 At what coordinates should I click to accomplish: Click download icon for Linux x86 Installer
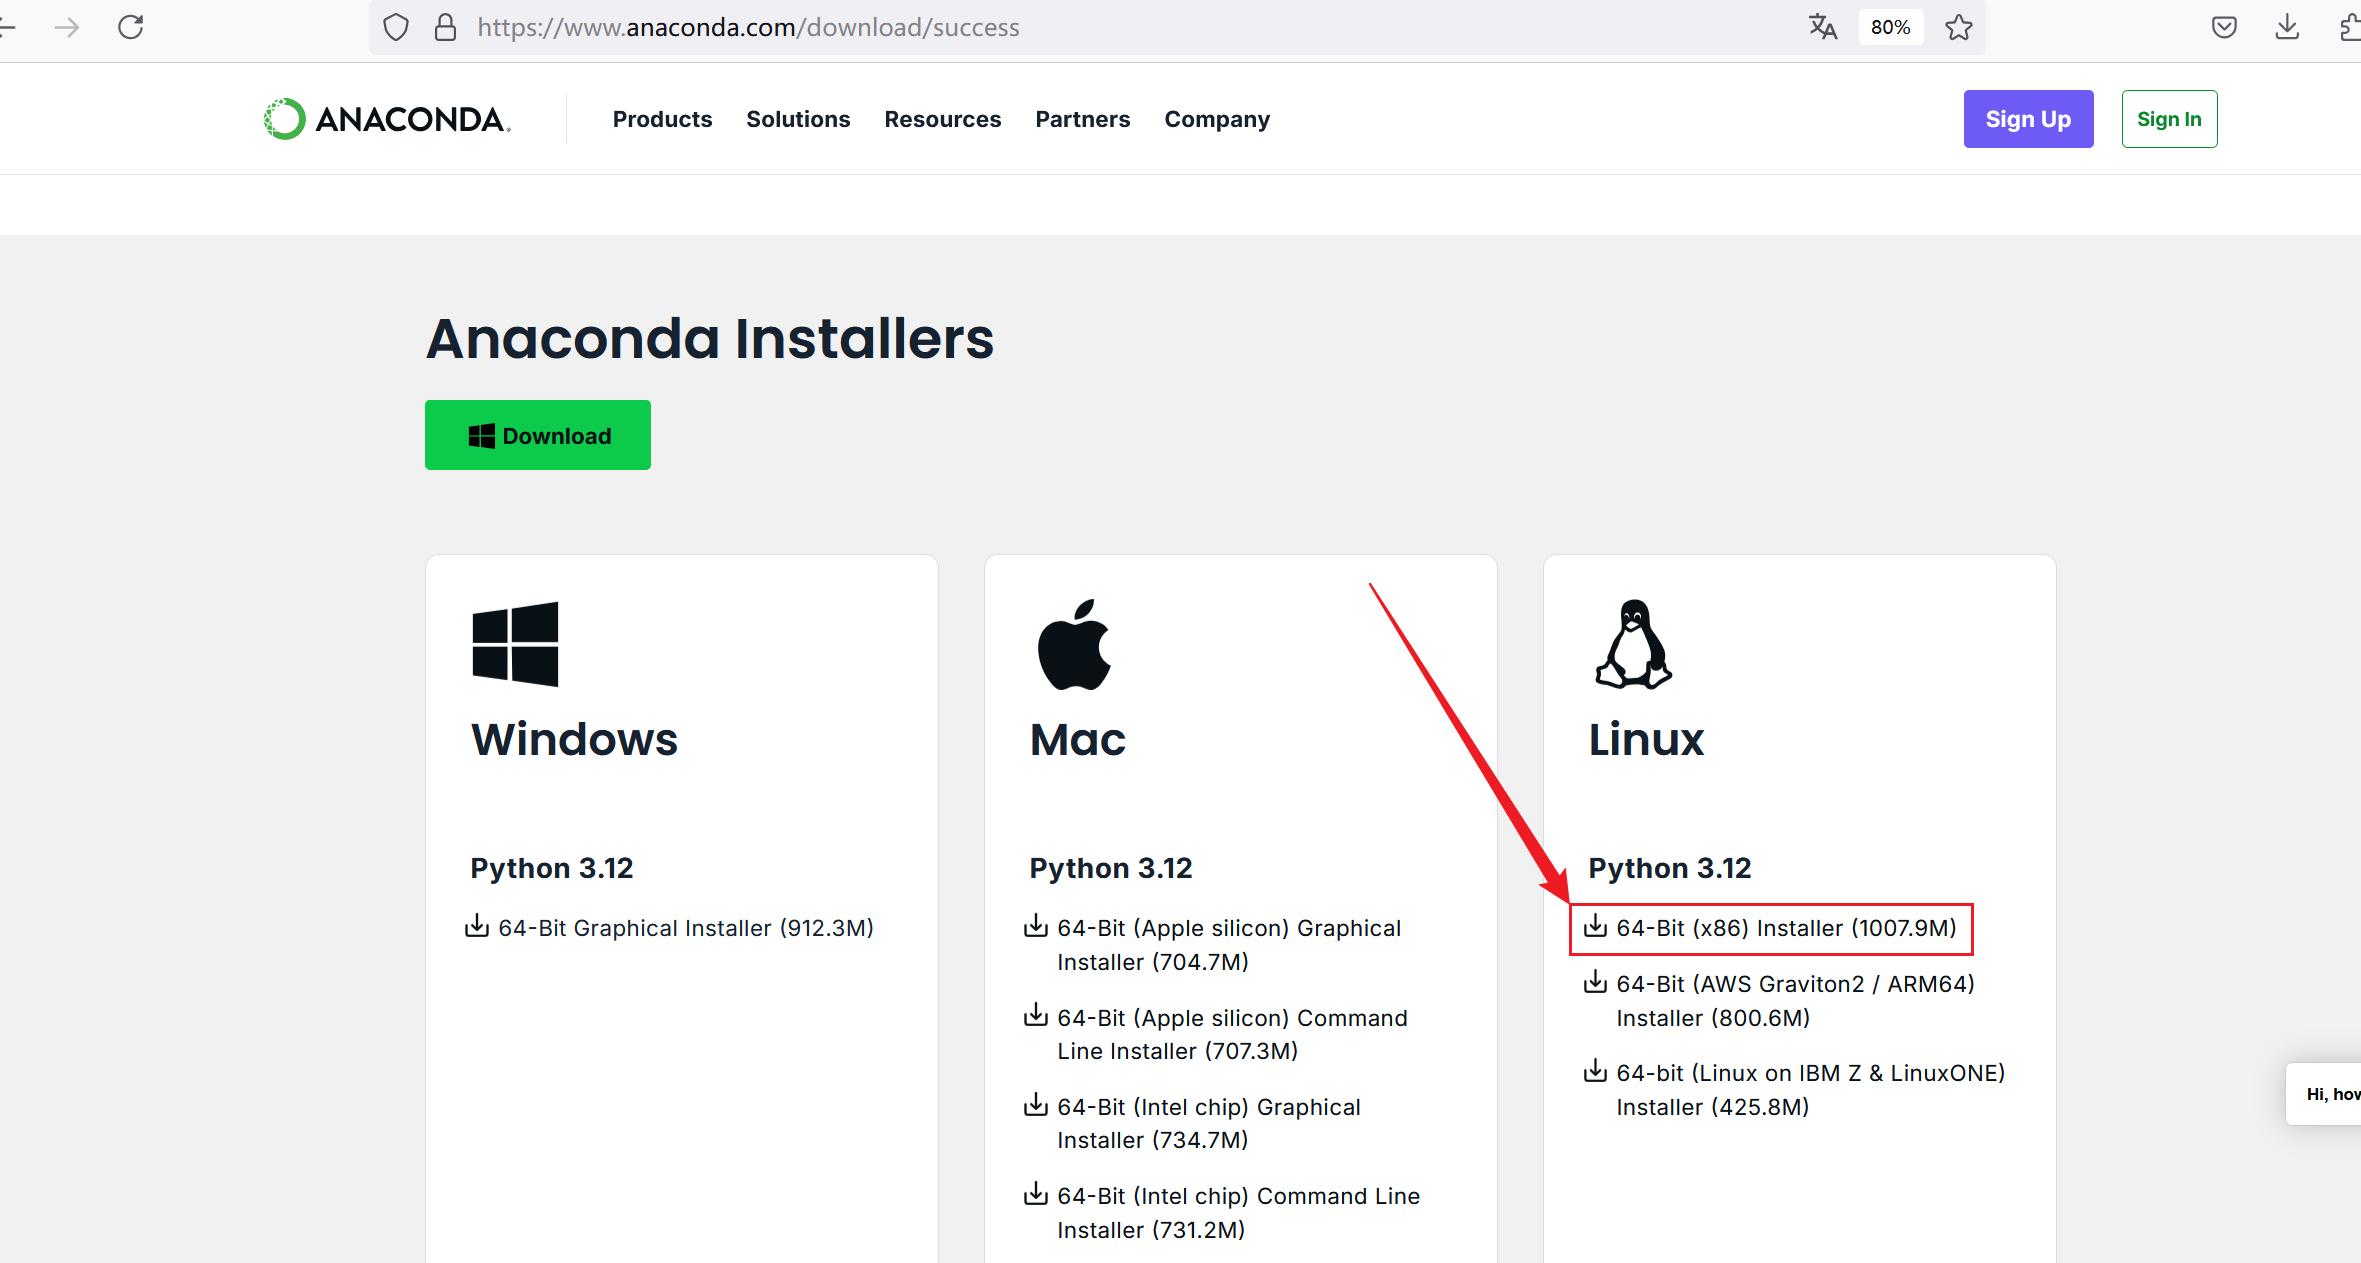pyautogui.click(x=1595, y=926)
